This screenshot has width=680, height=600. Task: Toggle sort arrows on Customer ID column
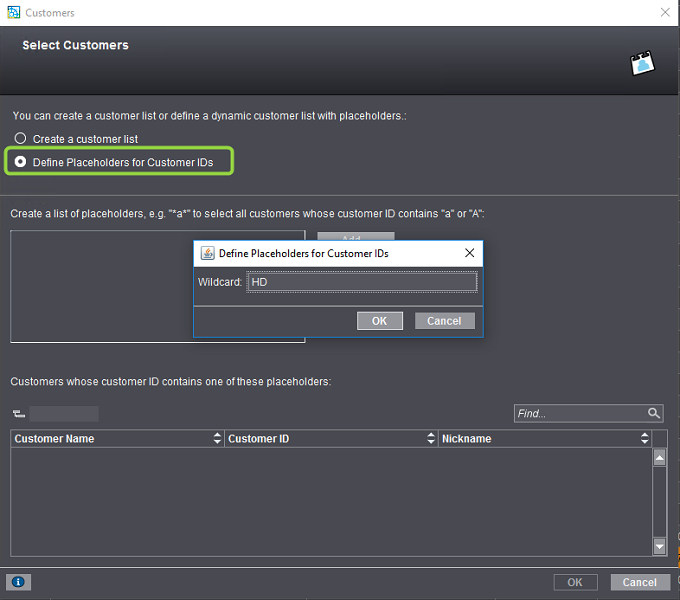tap(431, 439)
